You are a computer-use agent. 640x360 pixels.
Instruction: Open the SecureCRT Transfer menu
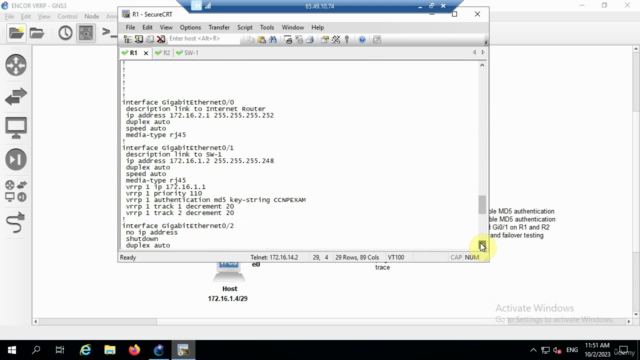point(219,27)
